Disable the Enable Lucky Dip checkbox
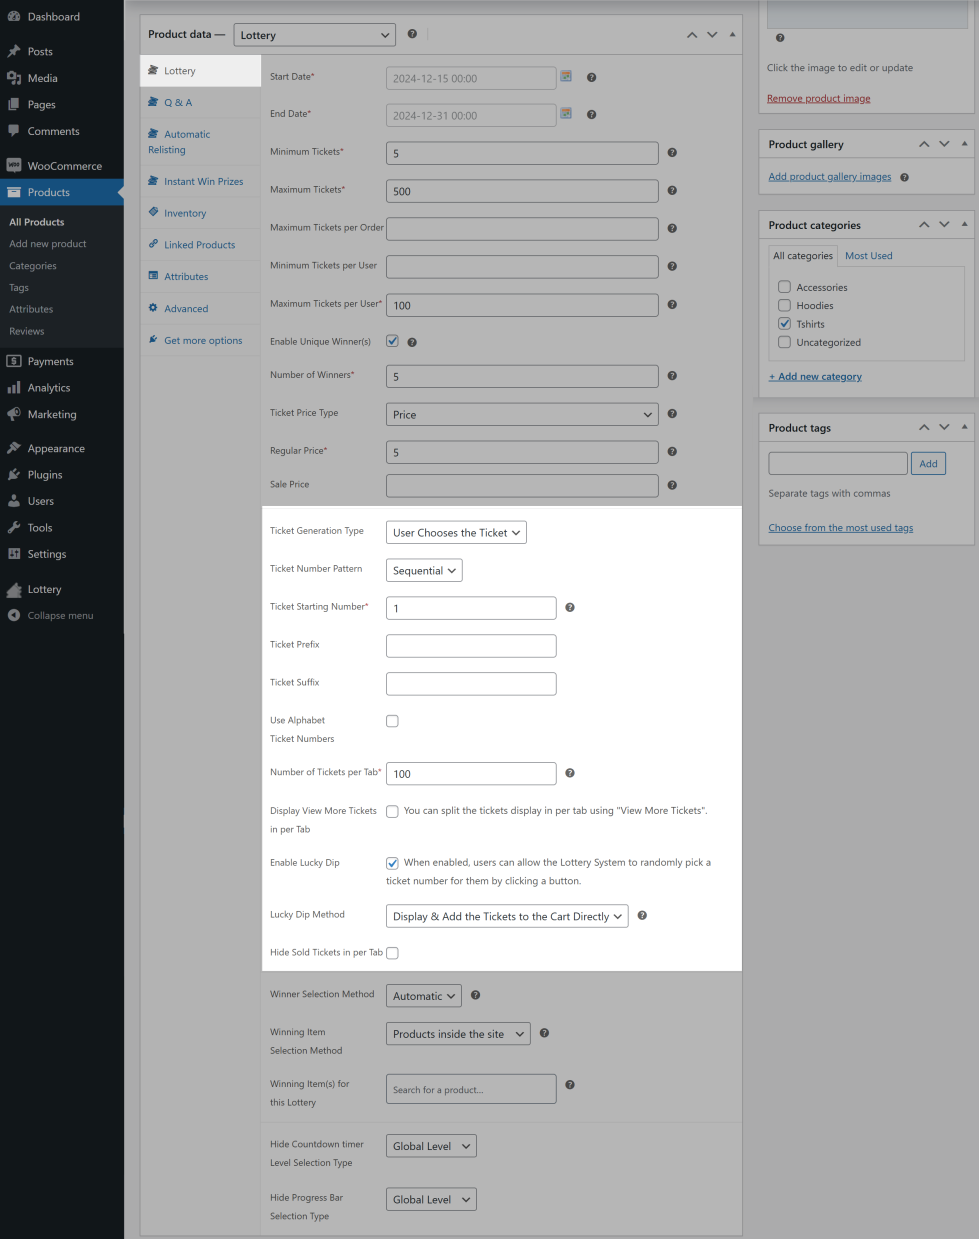Viewport: 979px width, 1239px height. point(392,863)
